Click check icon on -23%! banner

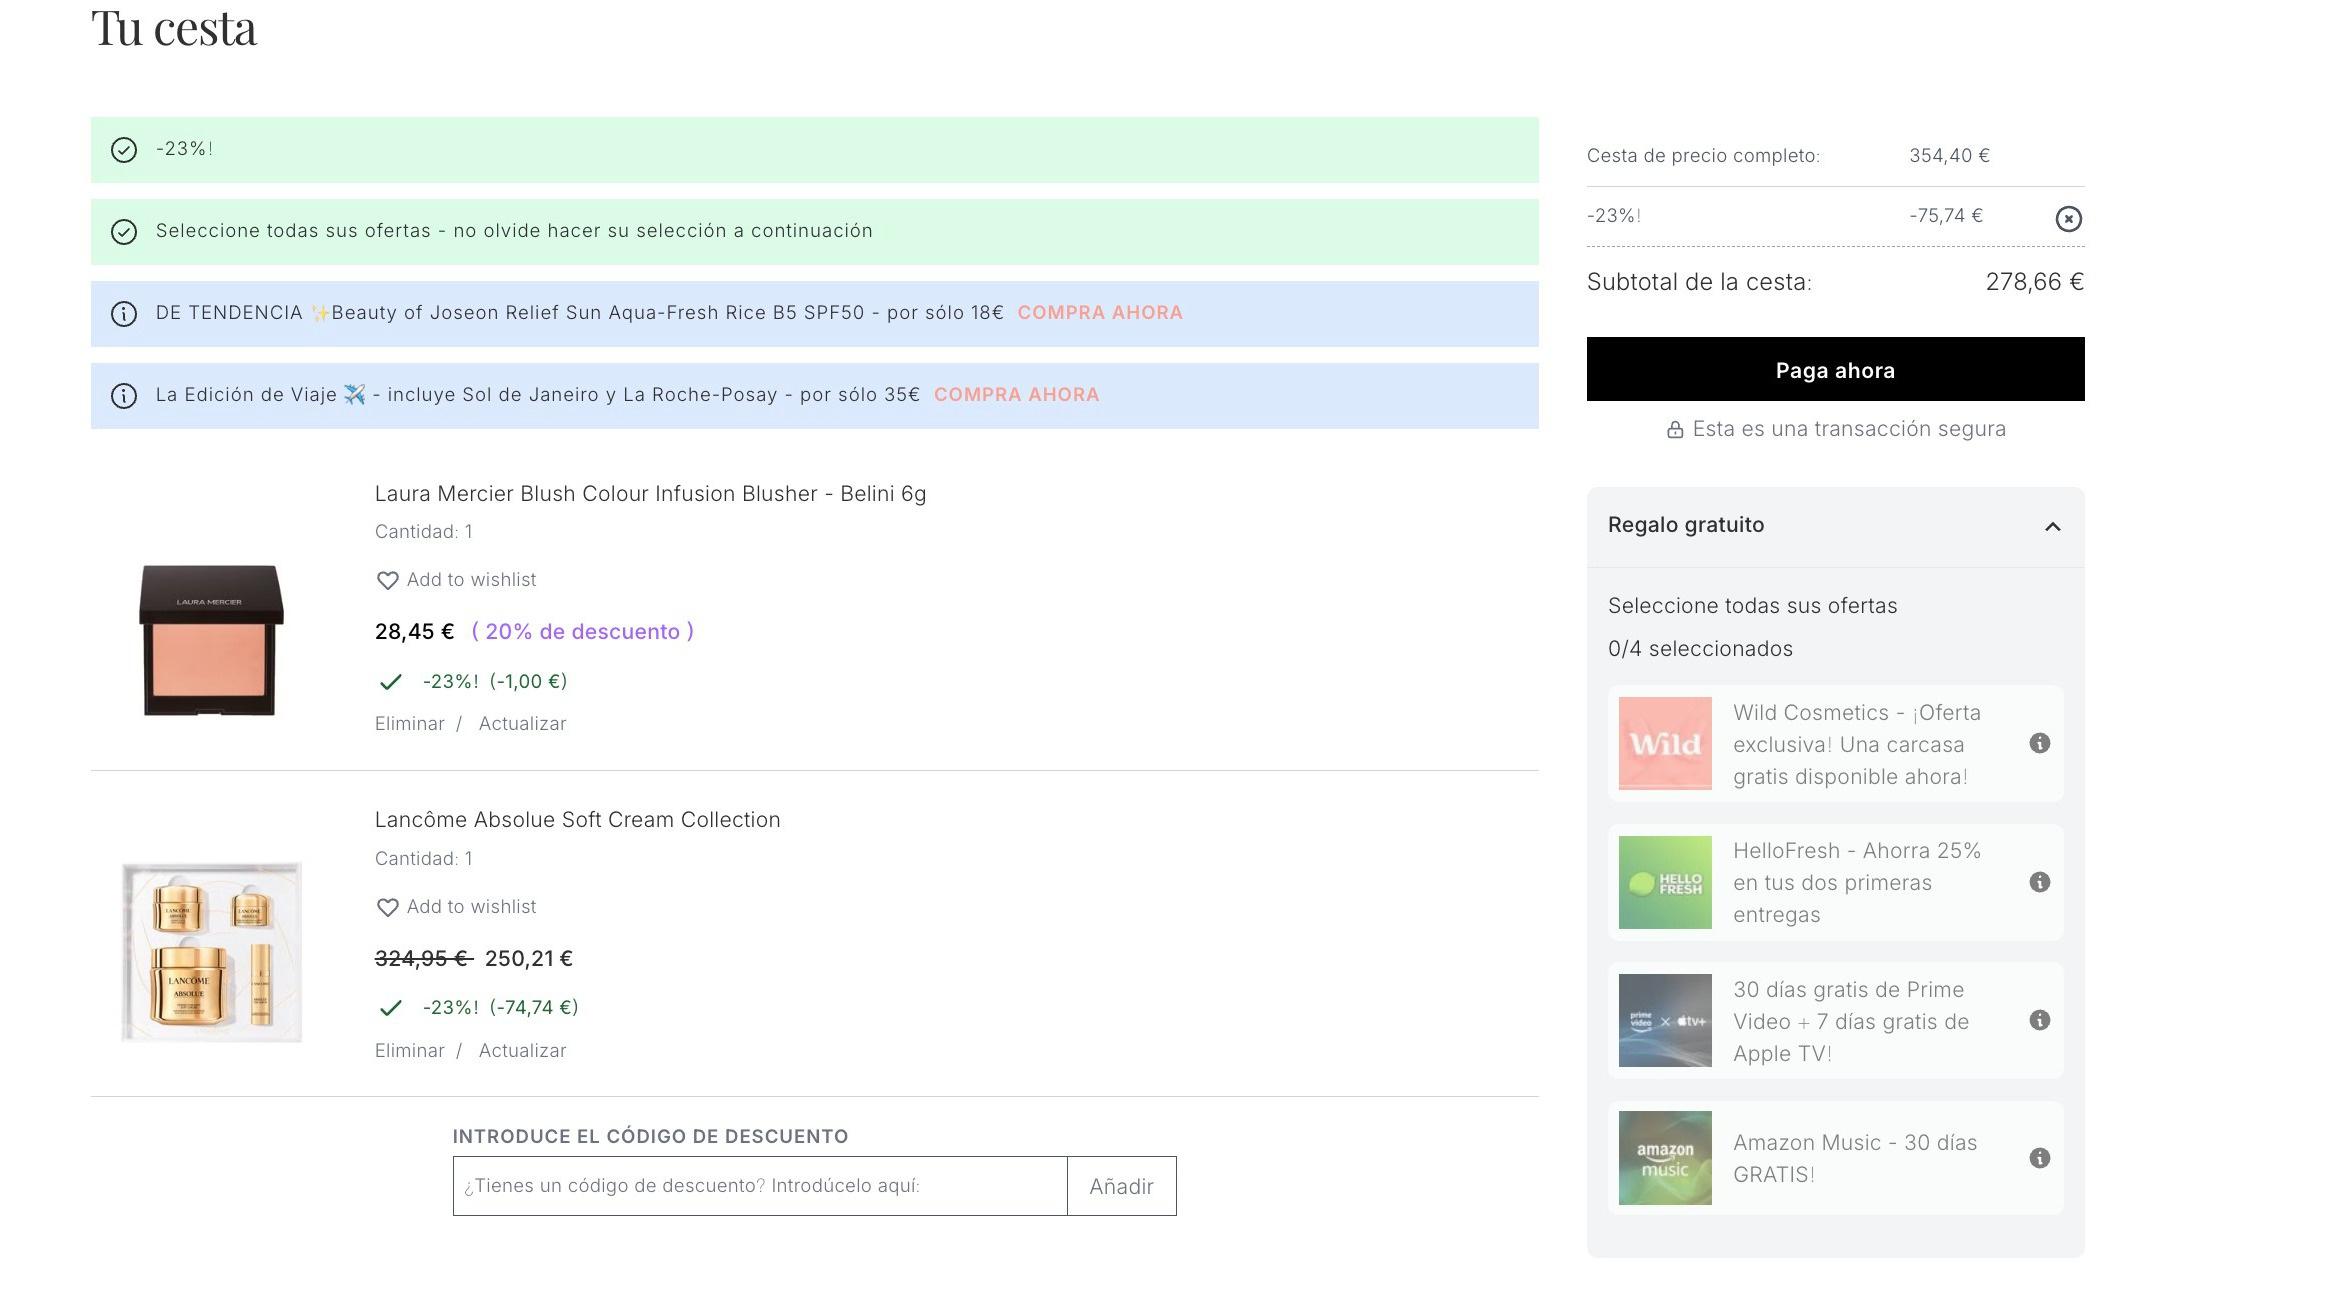coord(123,150)
